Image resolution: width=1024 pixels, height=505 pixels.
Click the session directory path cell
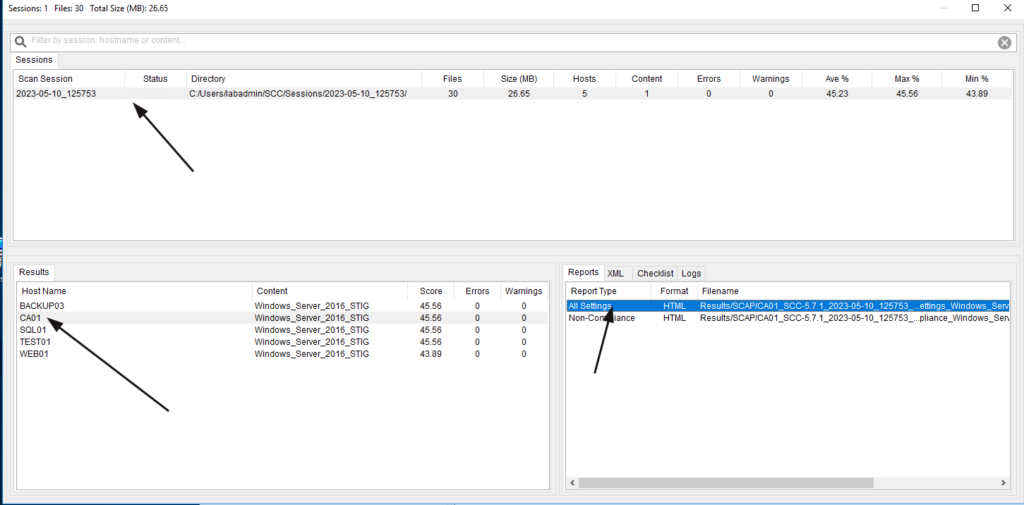300,93
